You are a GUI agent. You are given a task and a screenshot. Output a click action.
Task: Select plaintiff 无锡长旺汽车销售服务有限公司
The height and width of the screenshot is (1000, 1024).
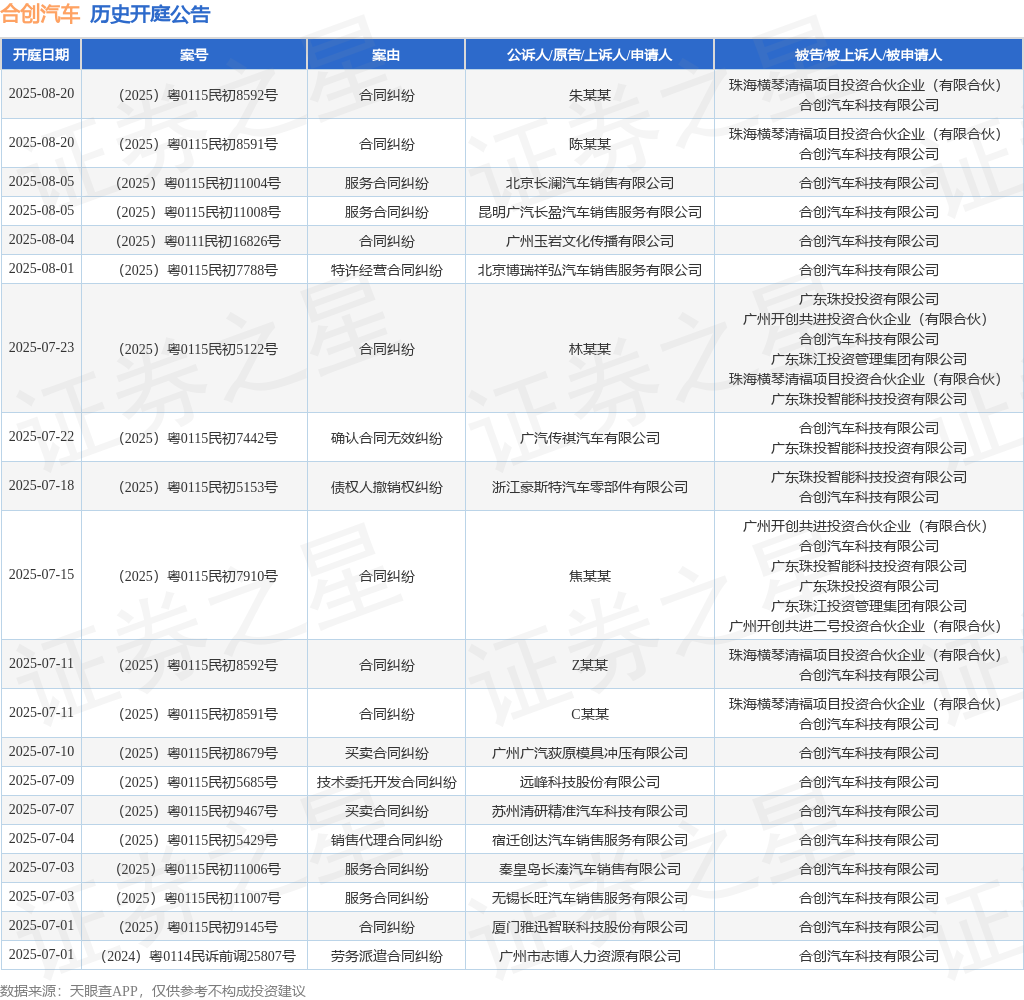[590, 898]
